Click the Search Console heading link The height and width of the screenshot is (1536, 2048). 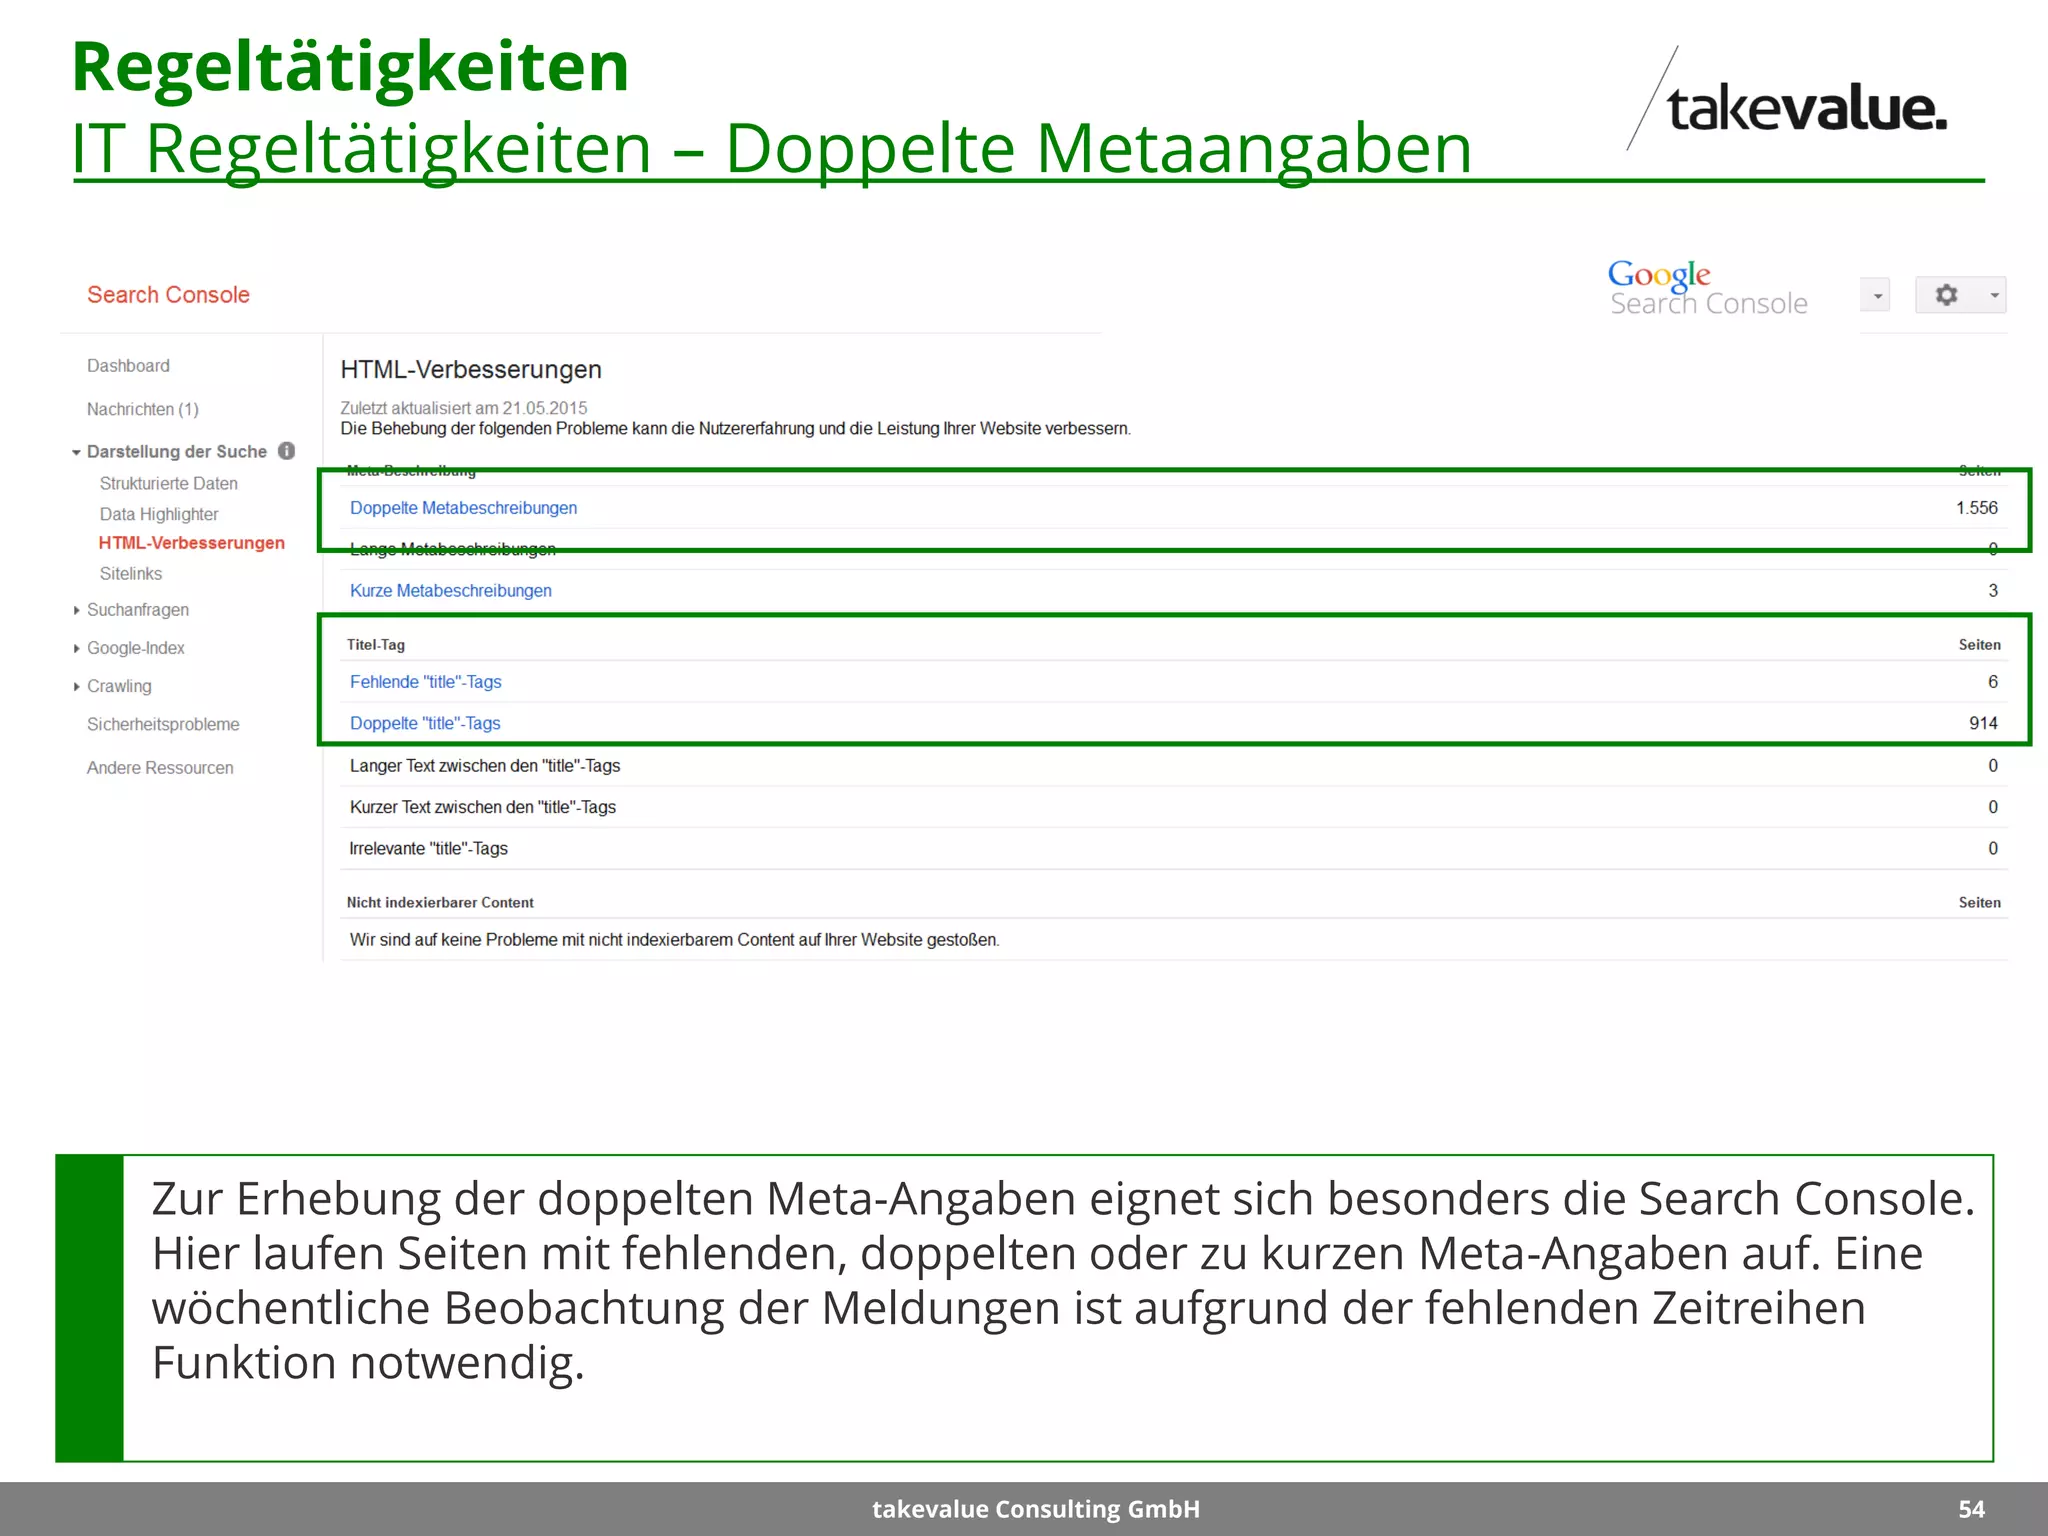168,295
